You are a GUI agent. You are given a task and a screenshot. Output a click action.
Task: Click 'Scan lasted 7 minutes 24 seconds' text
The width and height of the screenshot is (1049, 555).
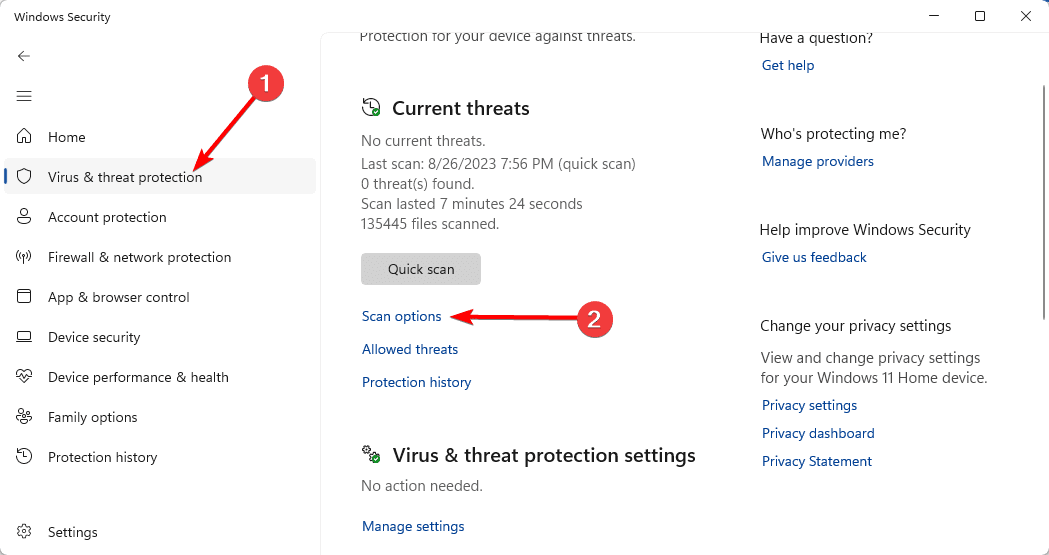tap(472, 204)
